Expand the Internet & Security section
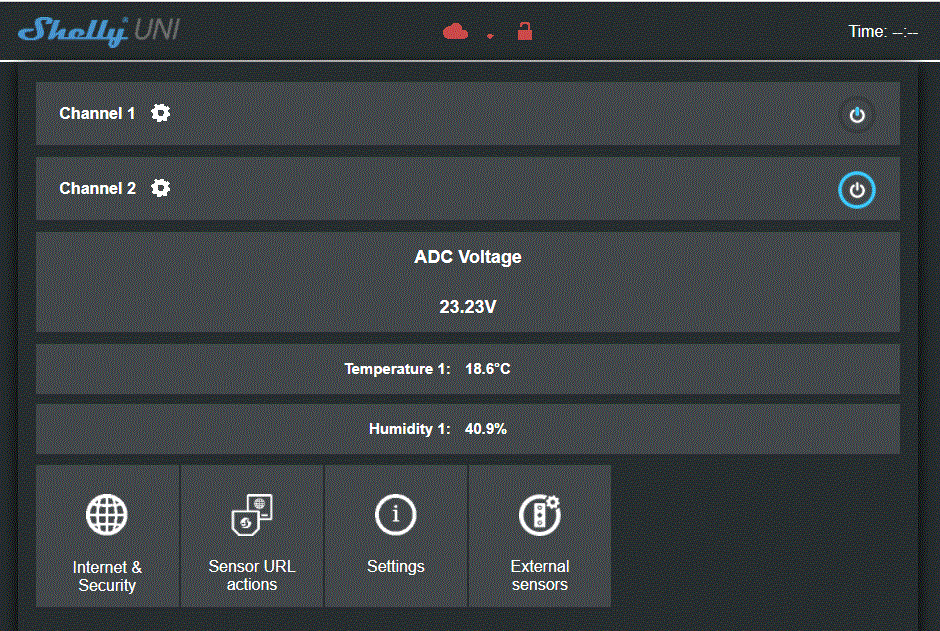Viewport: 940px width, 631px height. click(x=107, y=575)
